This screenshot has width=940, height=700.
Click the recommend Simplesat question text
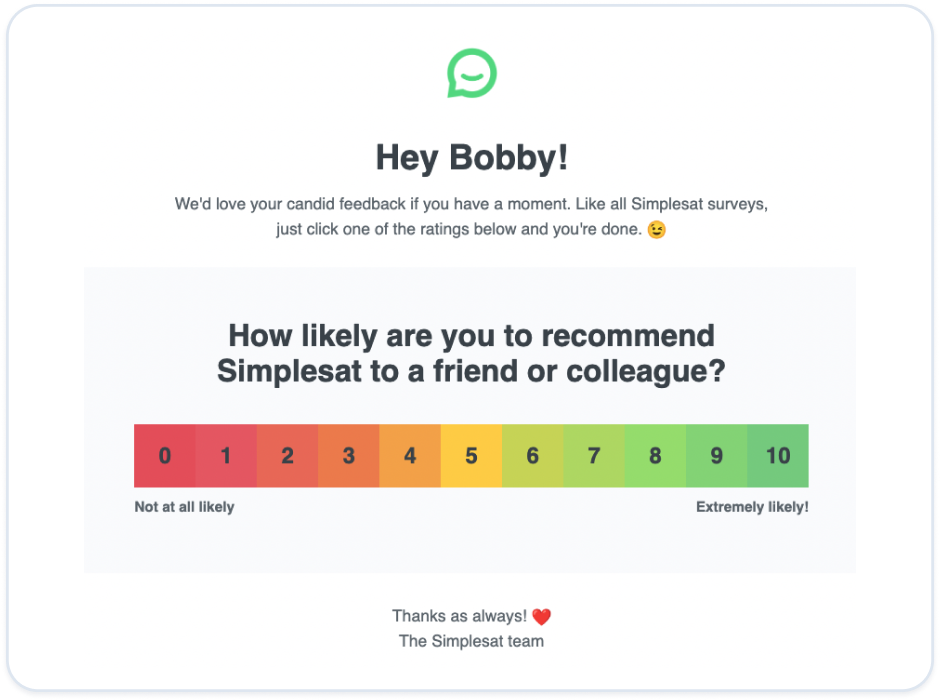471,353
